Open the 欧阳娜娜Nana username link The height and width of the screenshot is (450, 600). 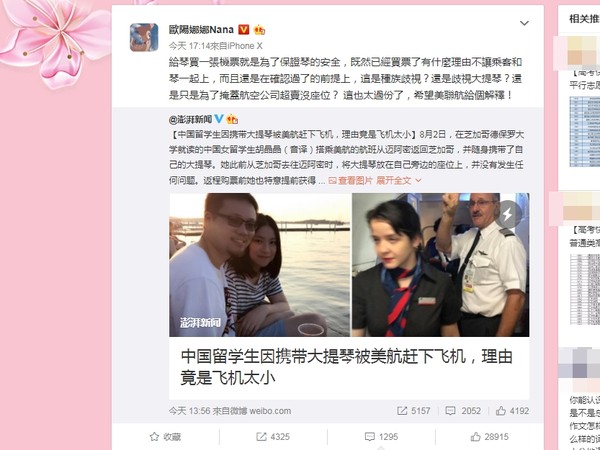pos(201,29)
